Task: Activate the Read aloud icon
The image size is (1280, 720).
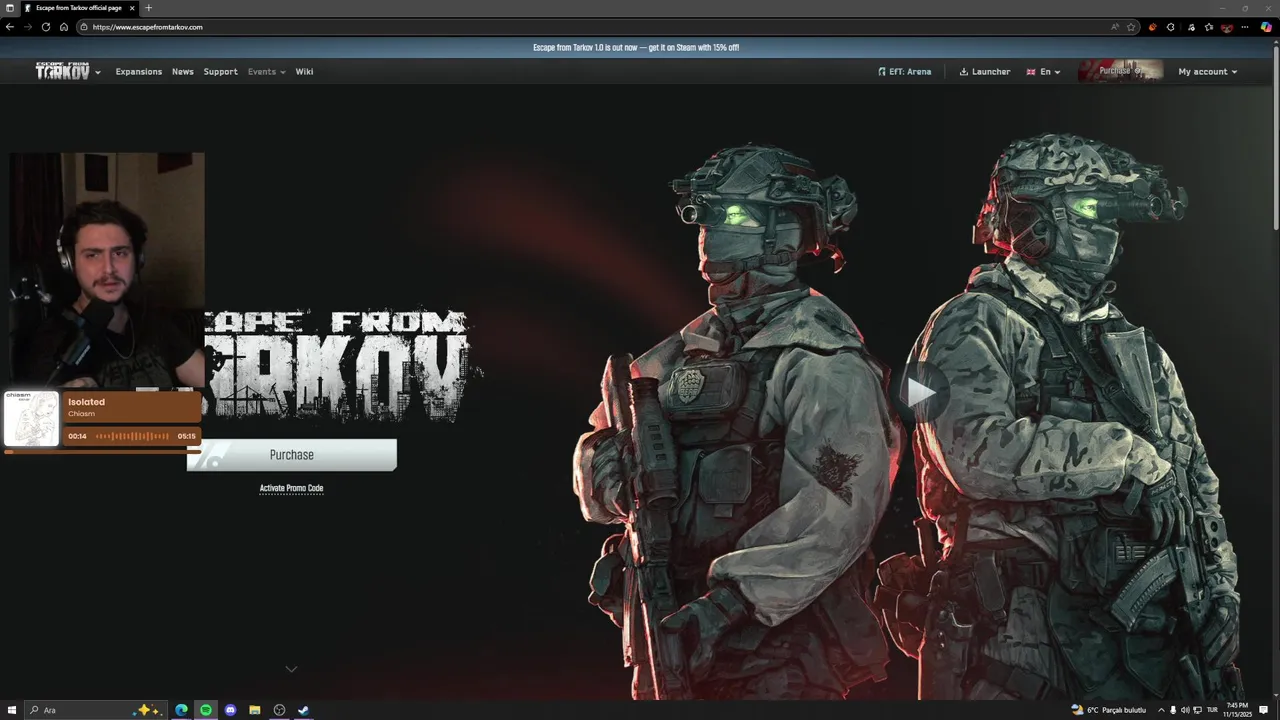Action: [1115, 27]
